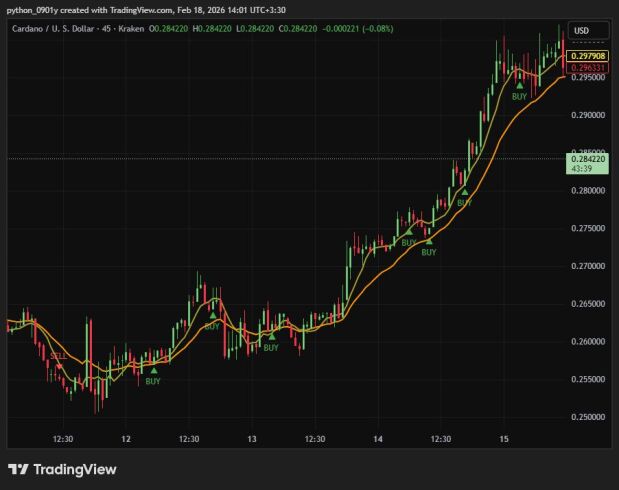Select the BUY signal arrow near 0.255000 level

[x=153, y=377]
